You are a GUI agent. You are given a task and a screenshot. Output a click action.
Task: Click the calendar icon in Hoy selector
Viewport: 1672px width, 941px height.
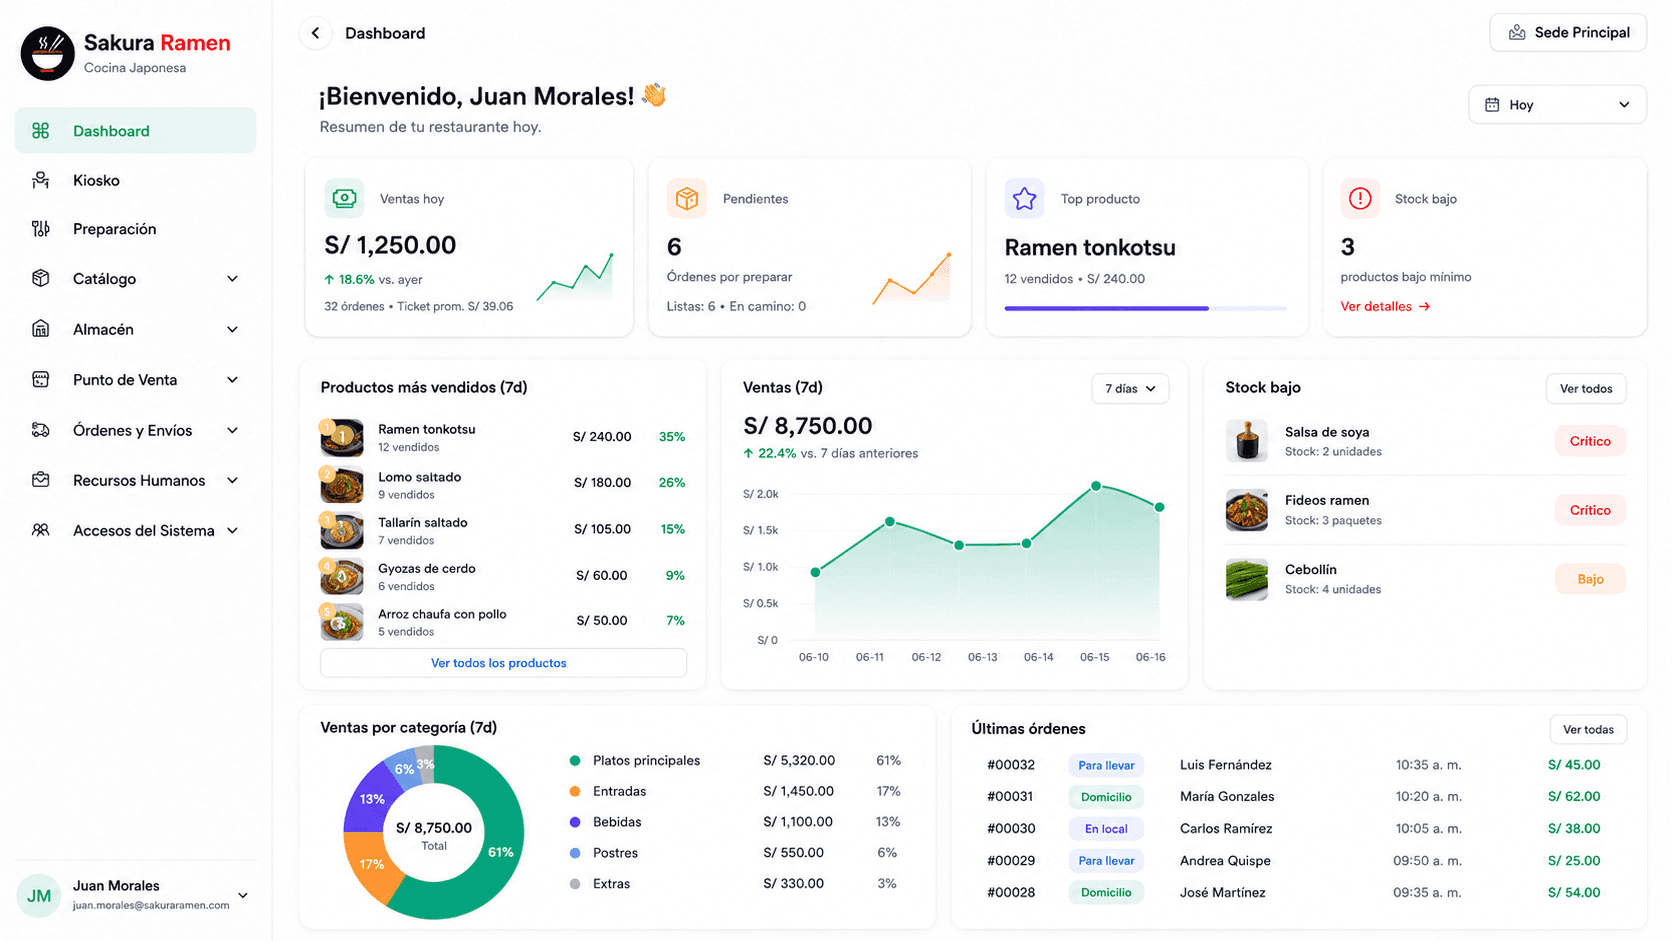tap(1492, 105)
